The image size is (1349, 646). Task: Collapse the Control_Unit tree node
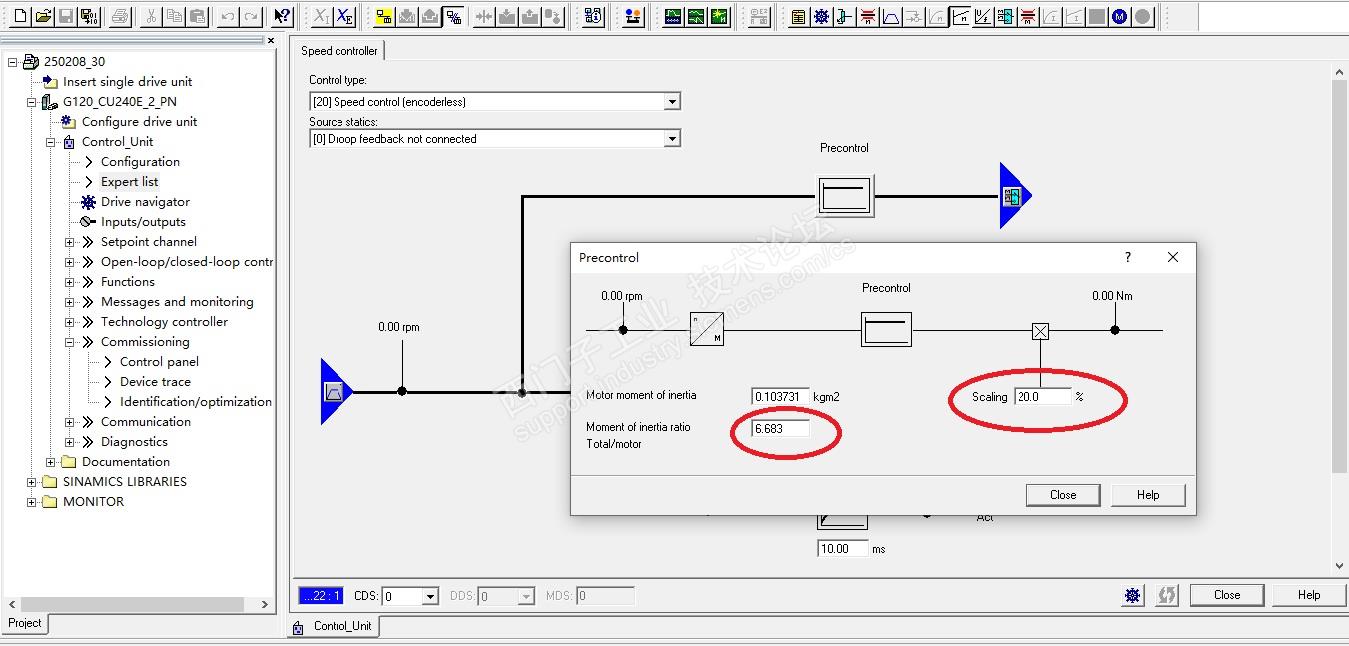coord(51,142)
